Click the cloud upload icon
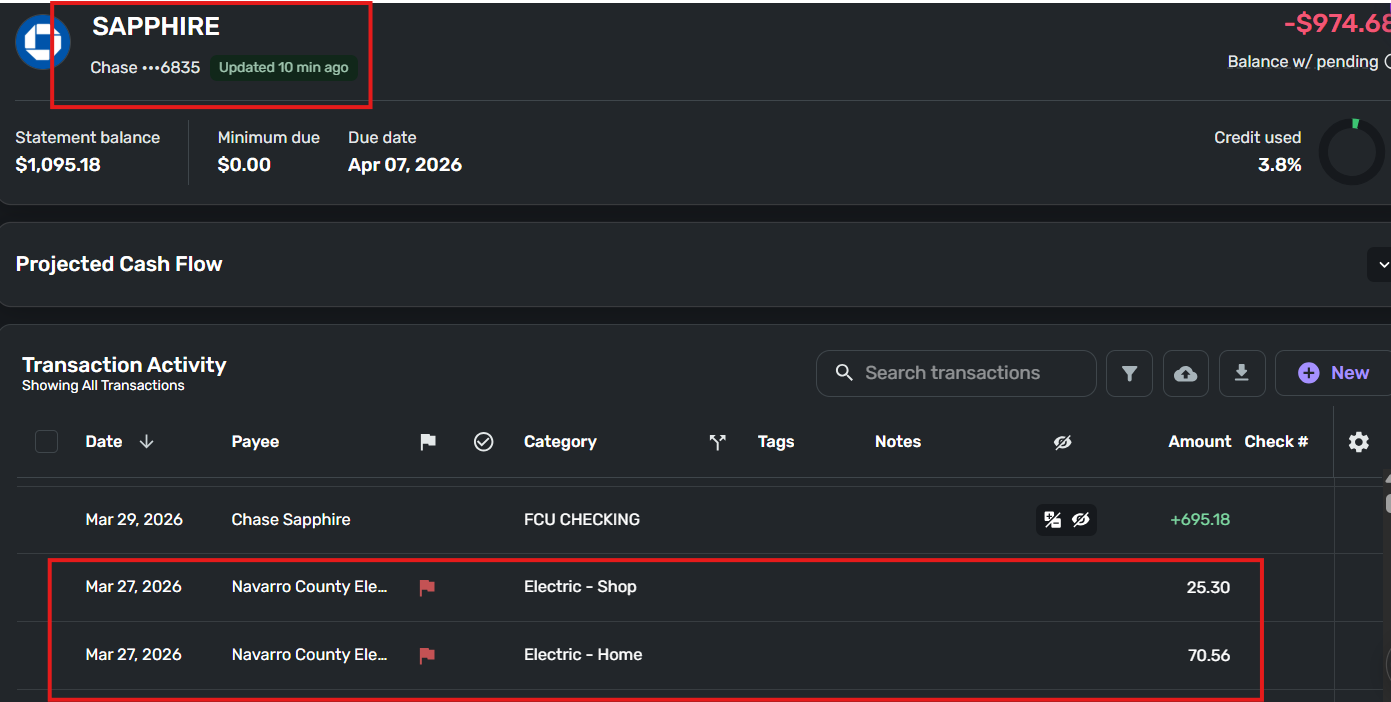 click(1185, 373)
